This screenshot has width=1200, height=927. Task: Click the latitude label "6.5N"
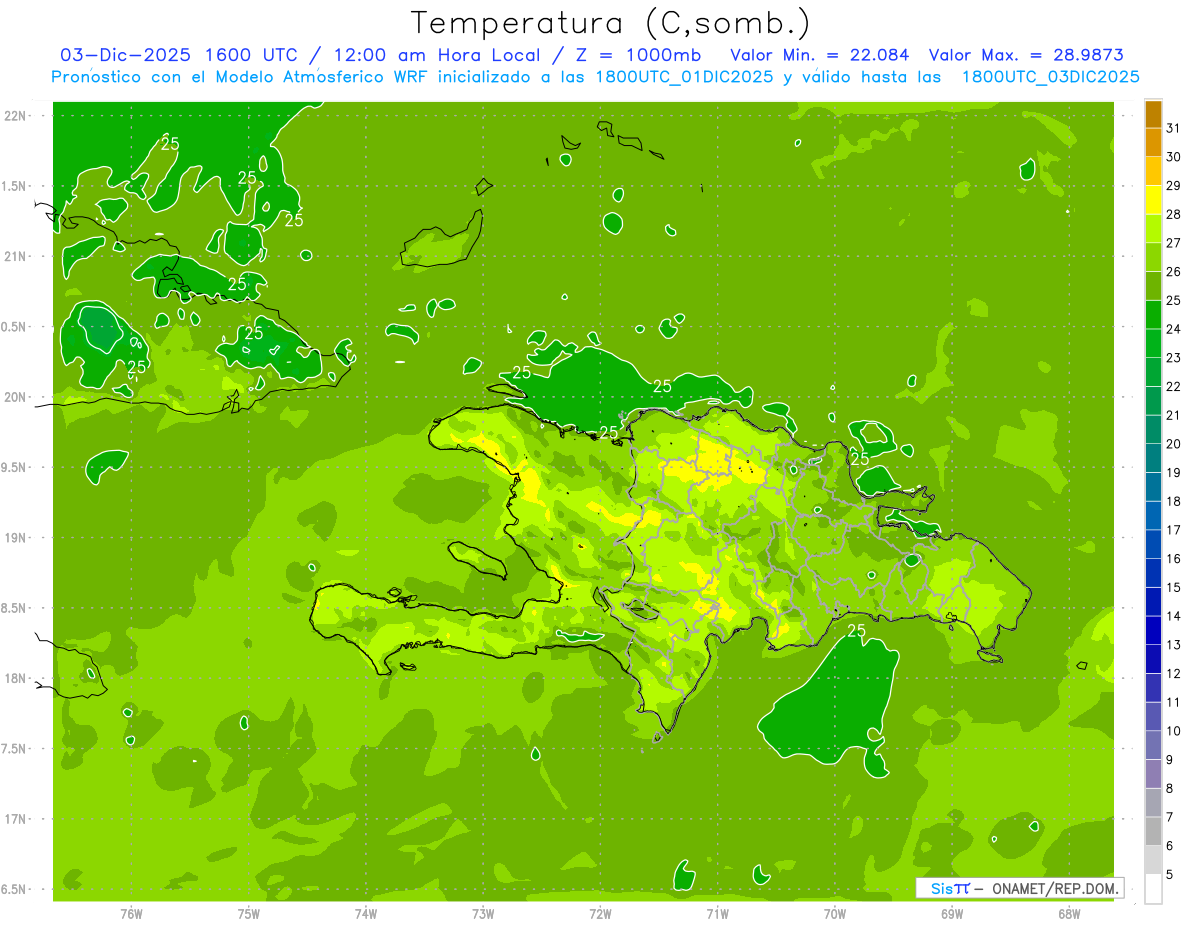[x=15, y=889]
